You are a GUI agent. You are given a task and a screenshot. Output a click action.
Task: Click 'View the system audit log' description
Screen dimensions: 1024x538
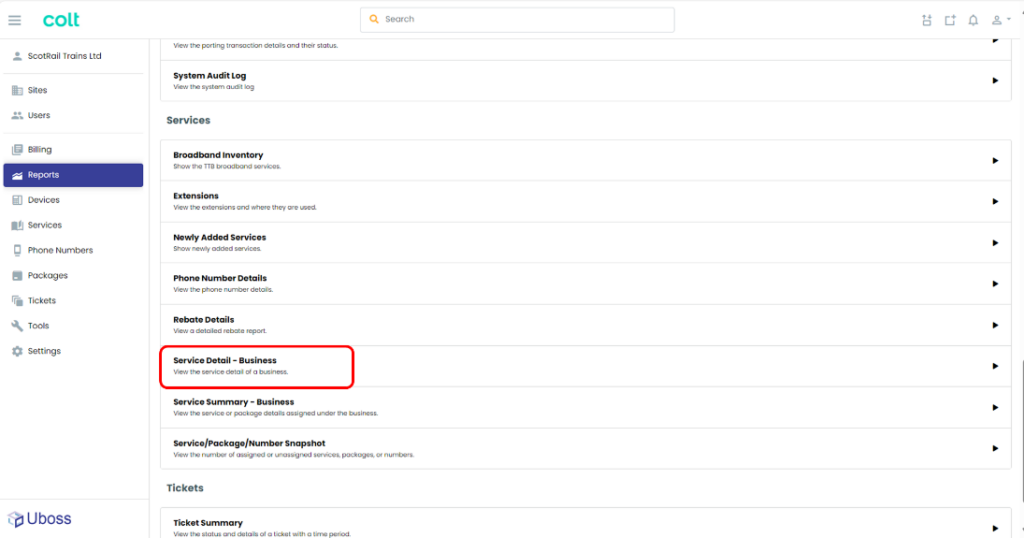click(x=214, y=87)
